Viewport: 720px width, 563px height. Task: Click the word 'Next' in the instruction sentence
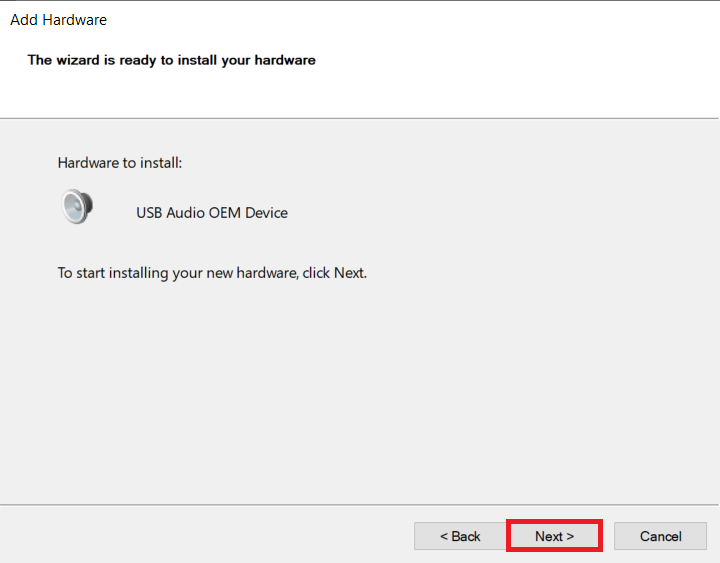[349, 272]
